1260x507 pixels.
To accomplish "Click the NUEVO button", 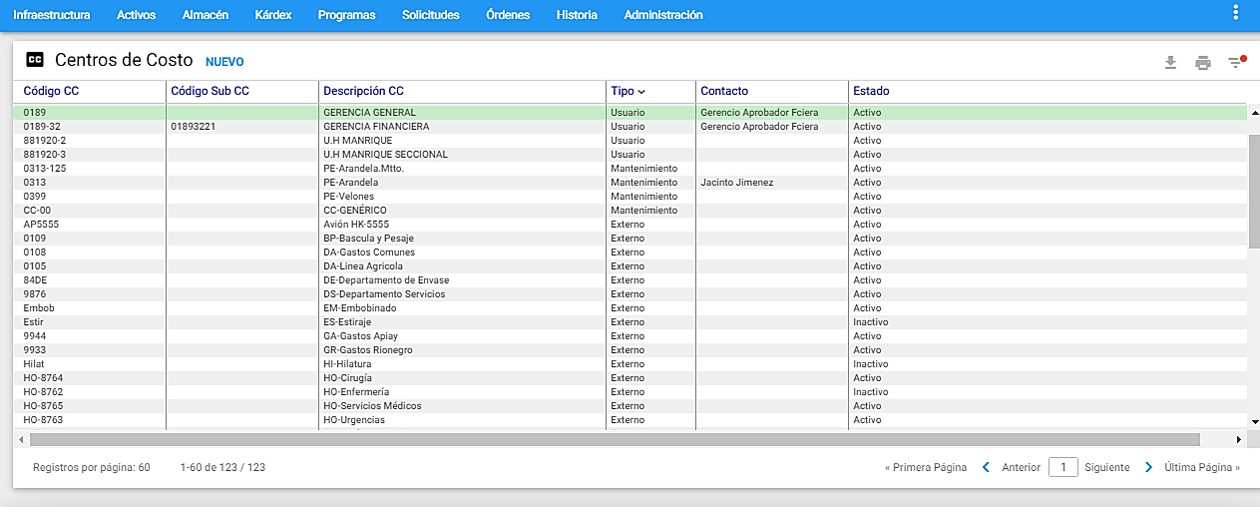I will 225,62.
